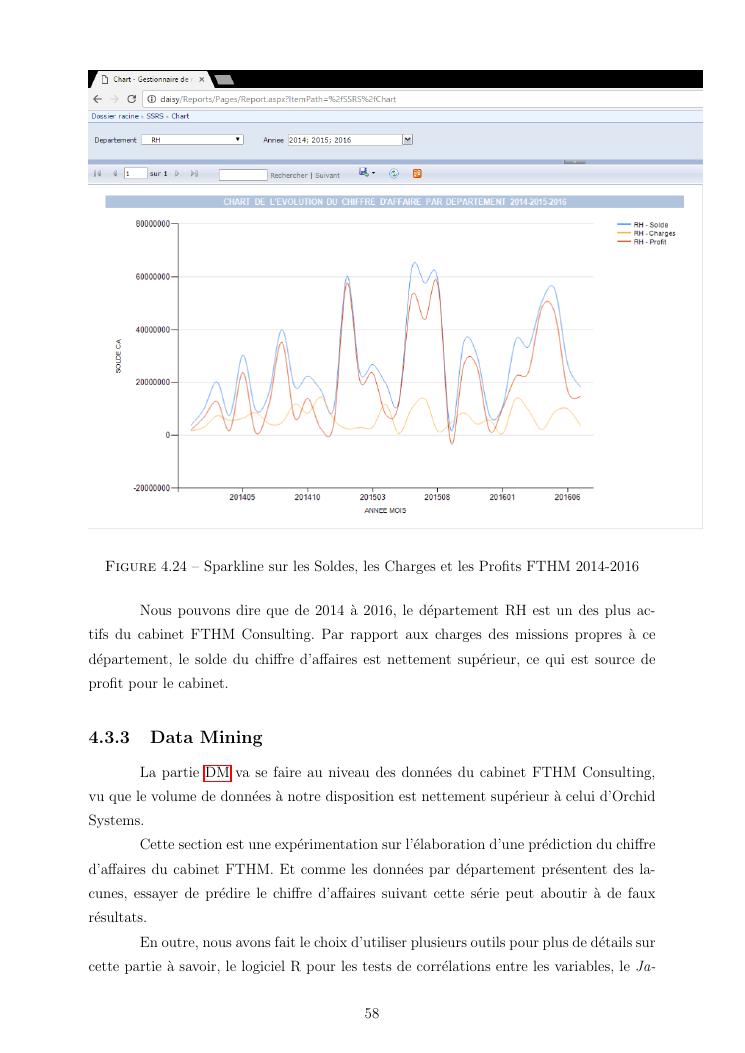The width and height of the screenshot is (745, 1053).
Task: Select the Chart browser tab
Action: [x=150, y=79]
